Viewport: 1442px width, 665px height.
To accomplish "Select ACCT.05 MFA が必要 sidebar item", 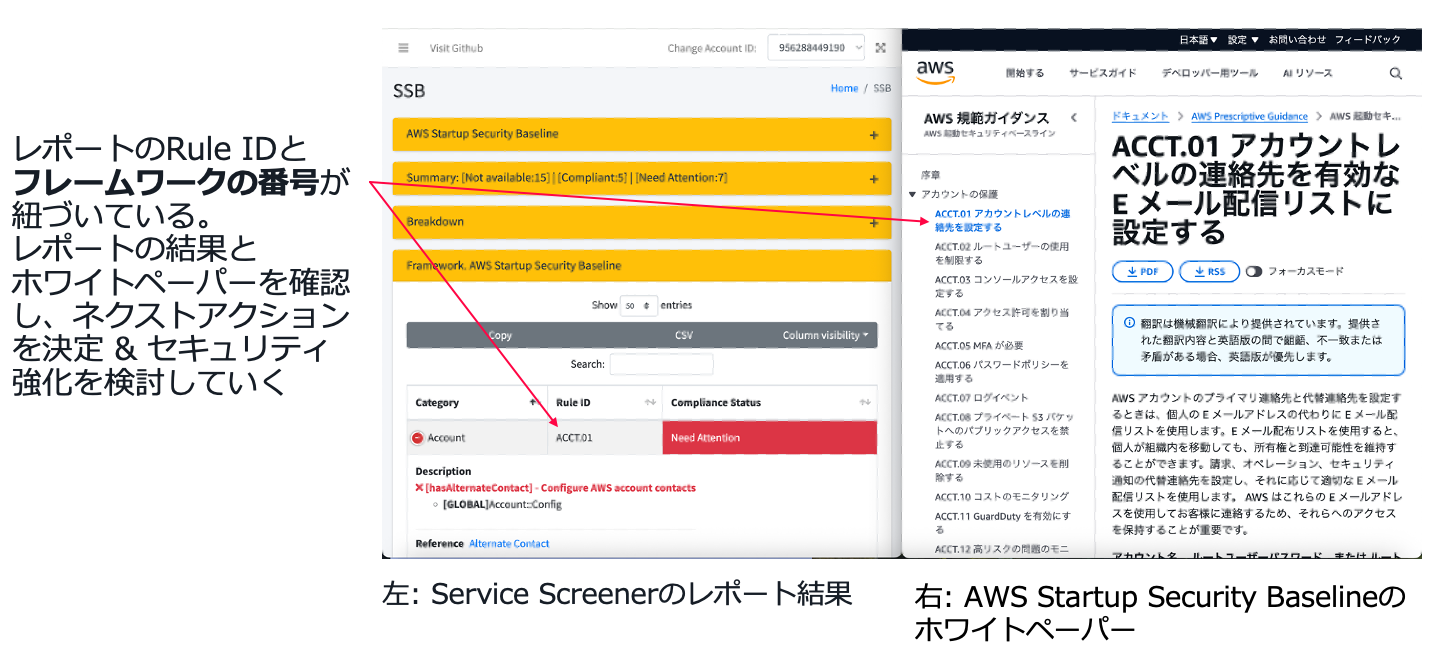I will pos(979,345).
